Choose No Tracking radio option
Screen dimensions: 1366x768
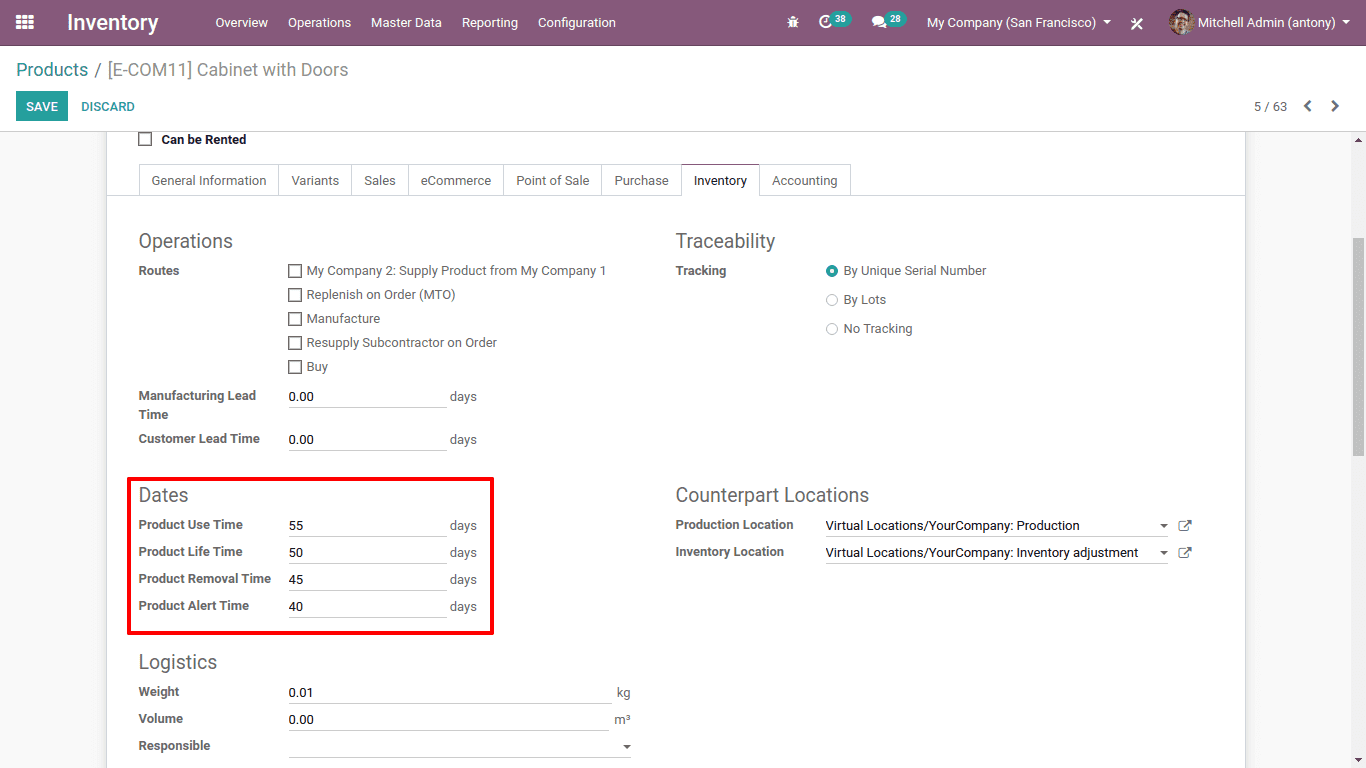pyautogui.click(x=832, y=329)
